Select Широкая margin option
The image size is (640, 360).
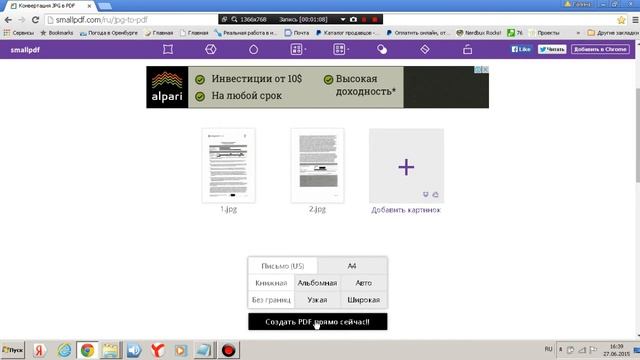[x=364, y=300]
